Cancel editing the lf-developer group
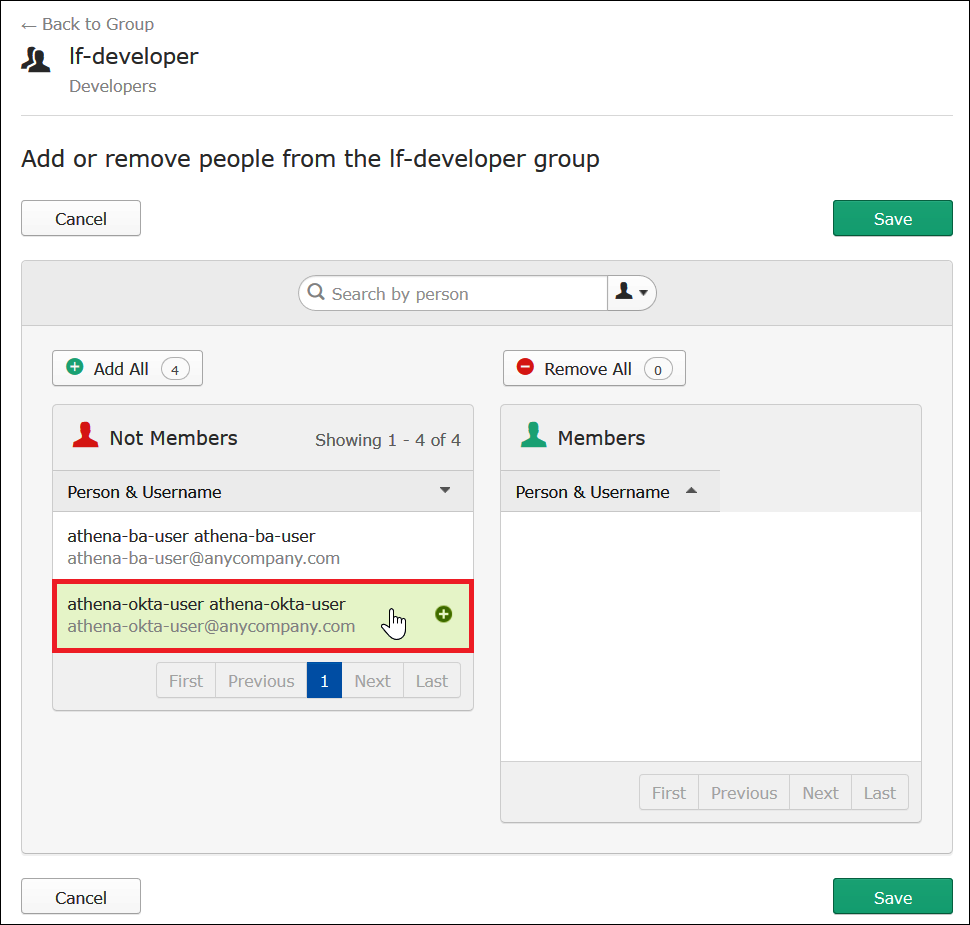Screen dimensions: 970x925 [80, 218]
